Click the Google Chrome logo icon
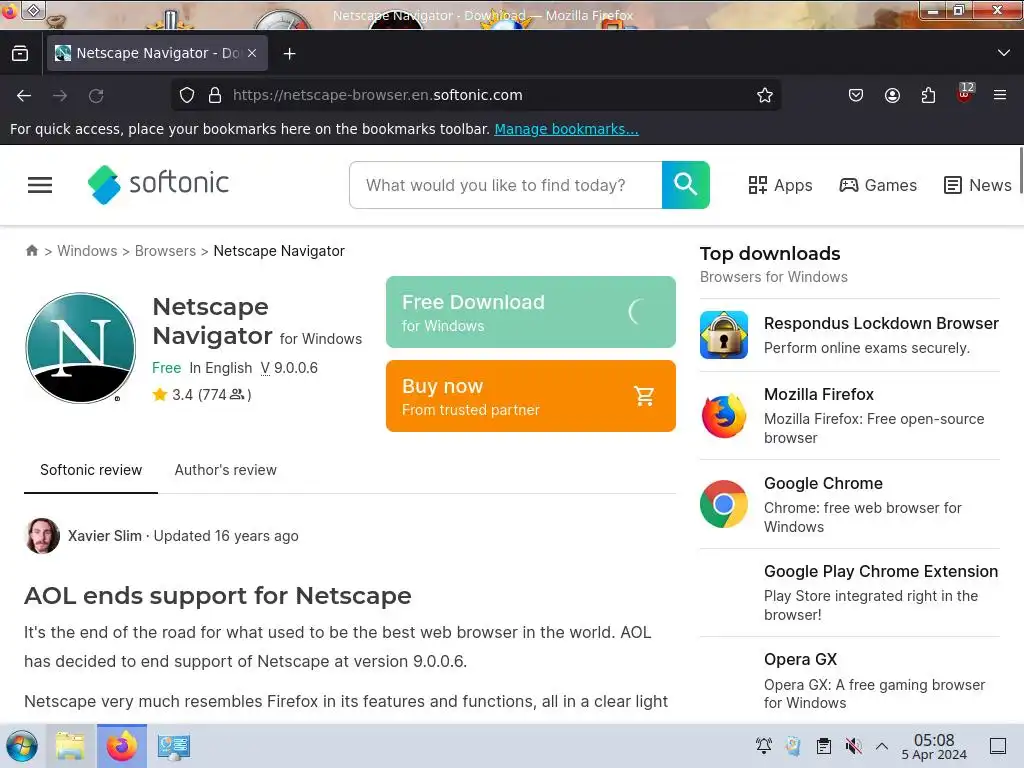Screen dimensions: 1024x768 click(x=724, y=504)
